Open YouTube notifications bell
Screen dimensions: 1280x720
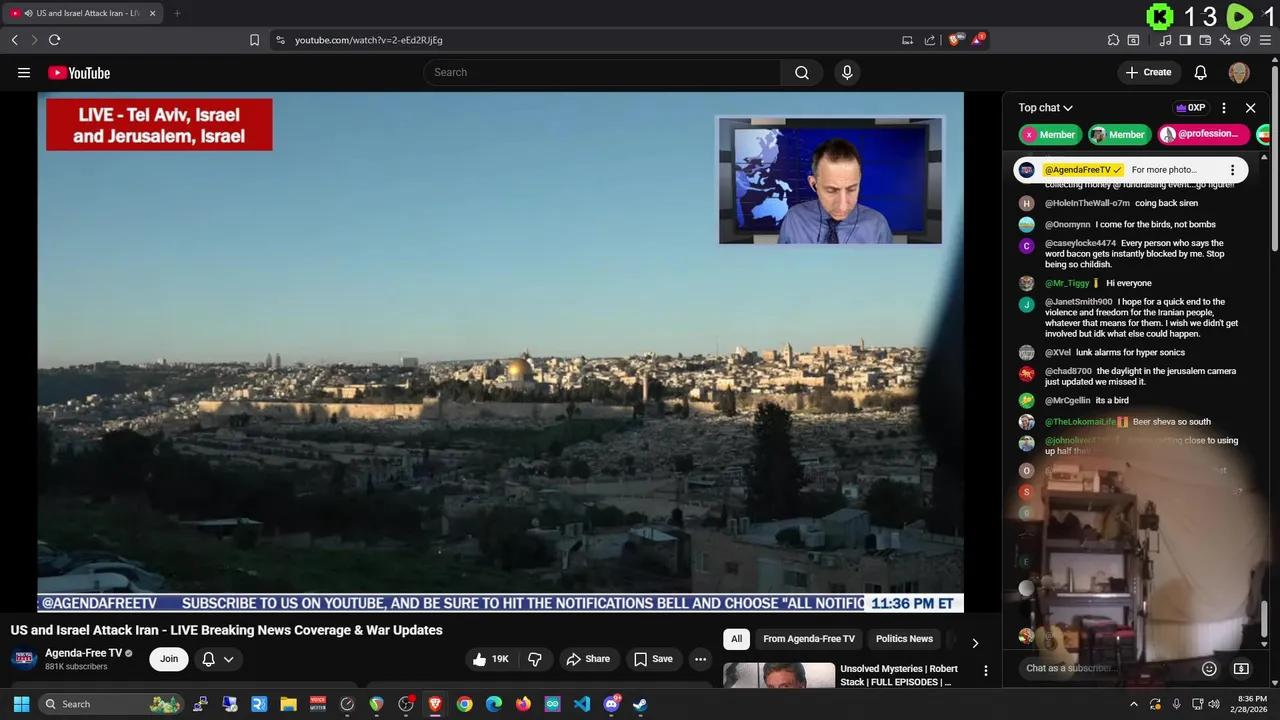coord(1201,72)
